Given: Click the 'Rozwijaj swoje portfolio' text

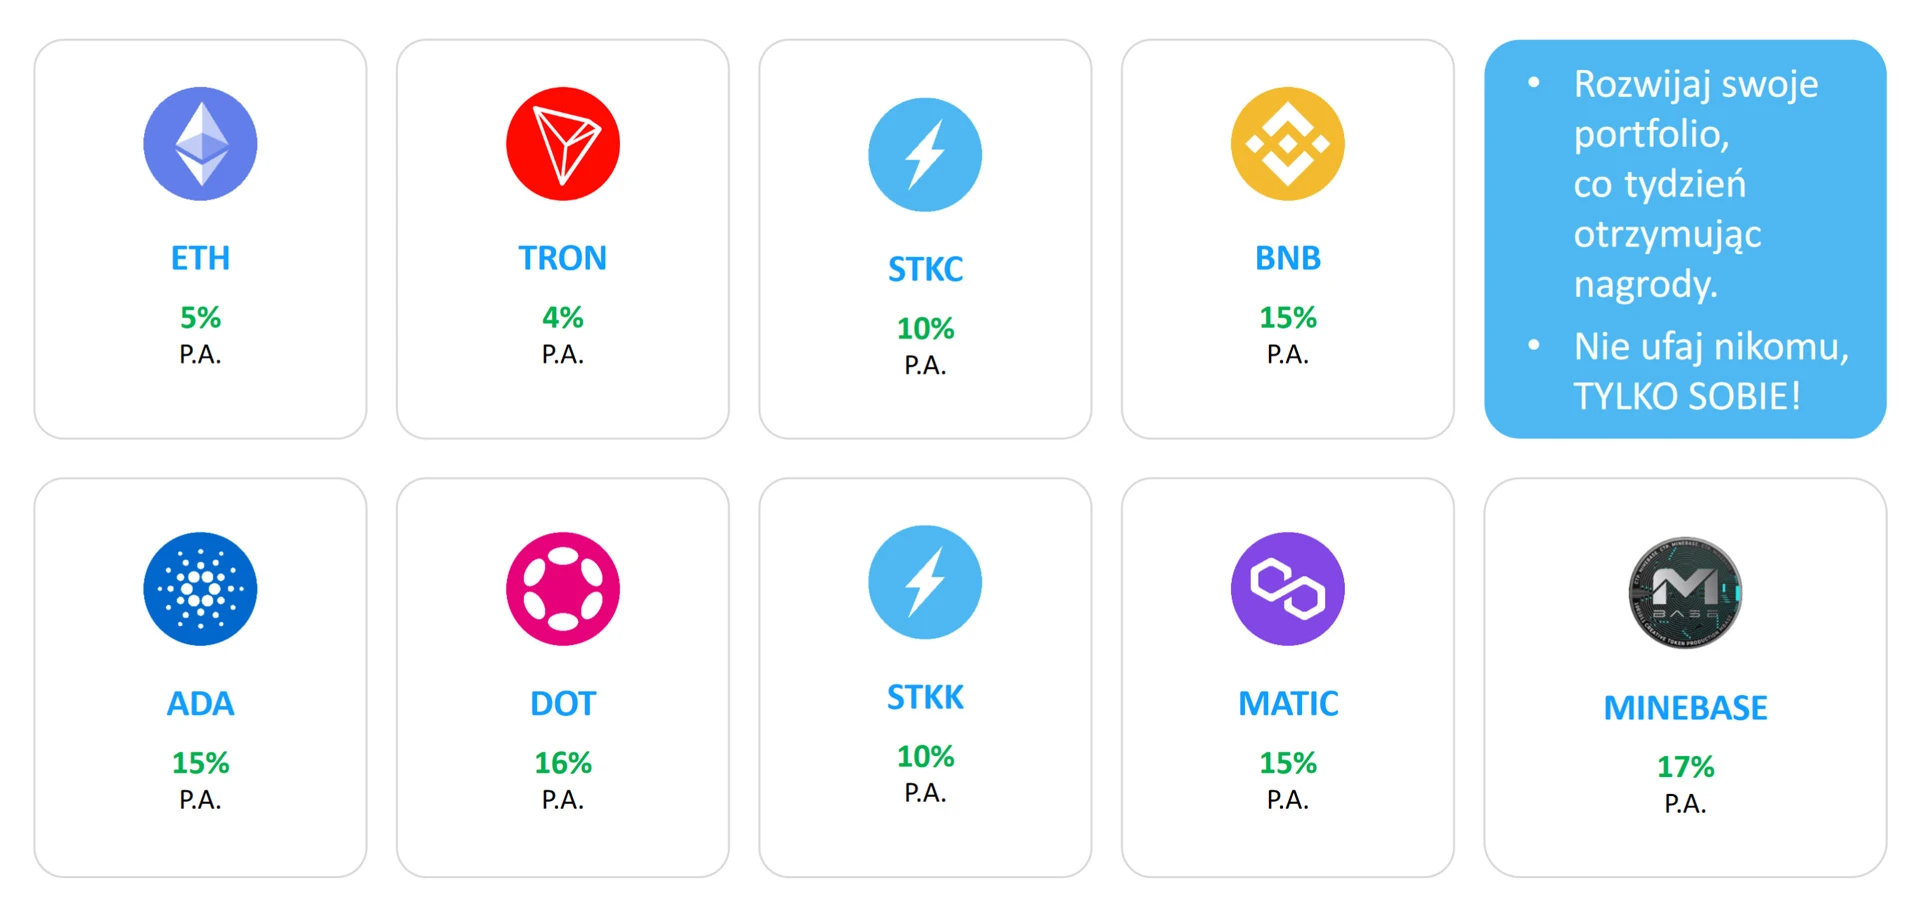Looking at the screenshot, I should (x=1696, y=109).
